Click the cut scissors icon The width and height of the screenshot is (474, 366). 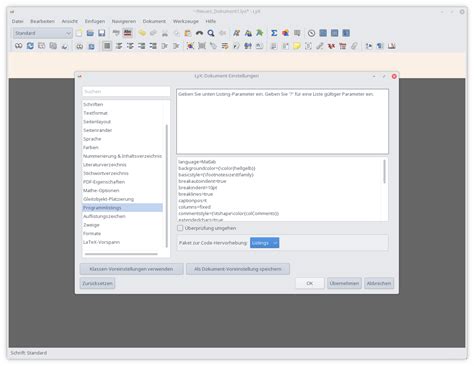pos(165,33)
